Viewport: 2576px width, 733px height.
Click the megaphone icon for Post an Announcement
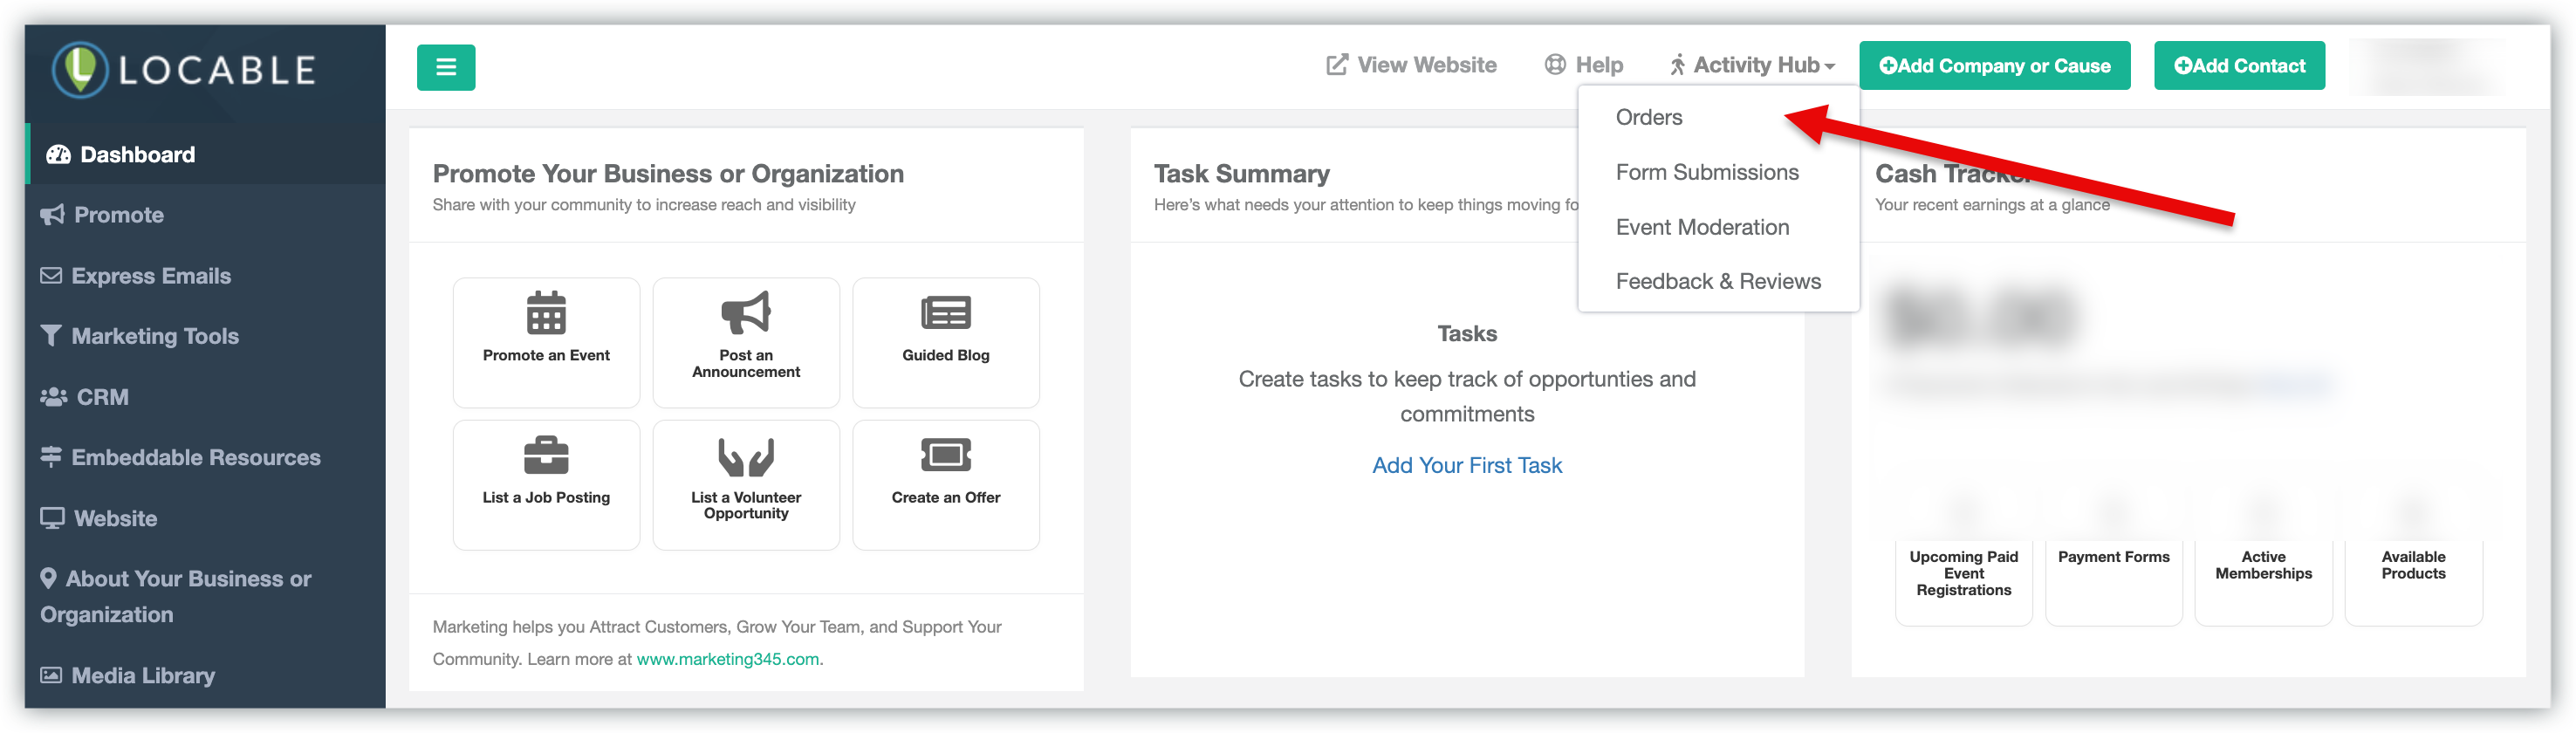tap(746, 313)
